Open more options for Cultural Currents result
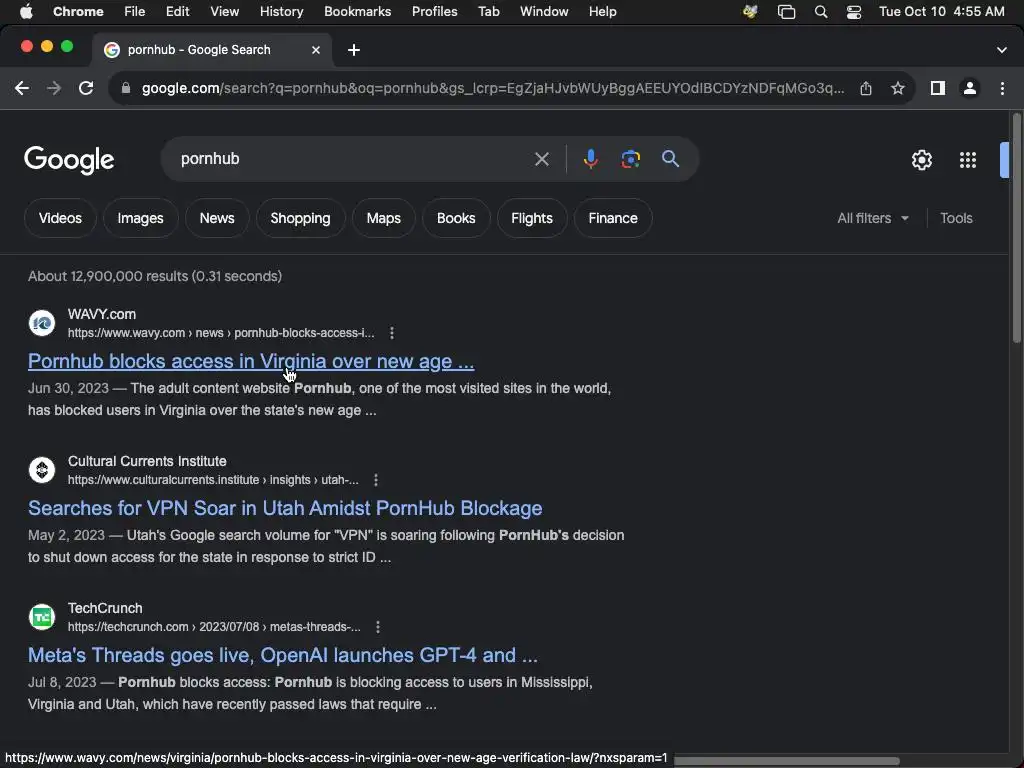Image resolution: width=1024 pixels, height=768 pixels. (376, 480)
